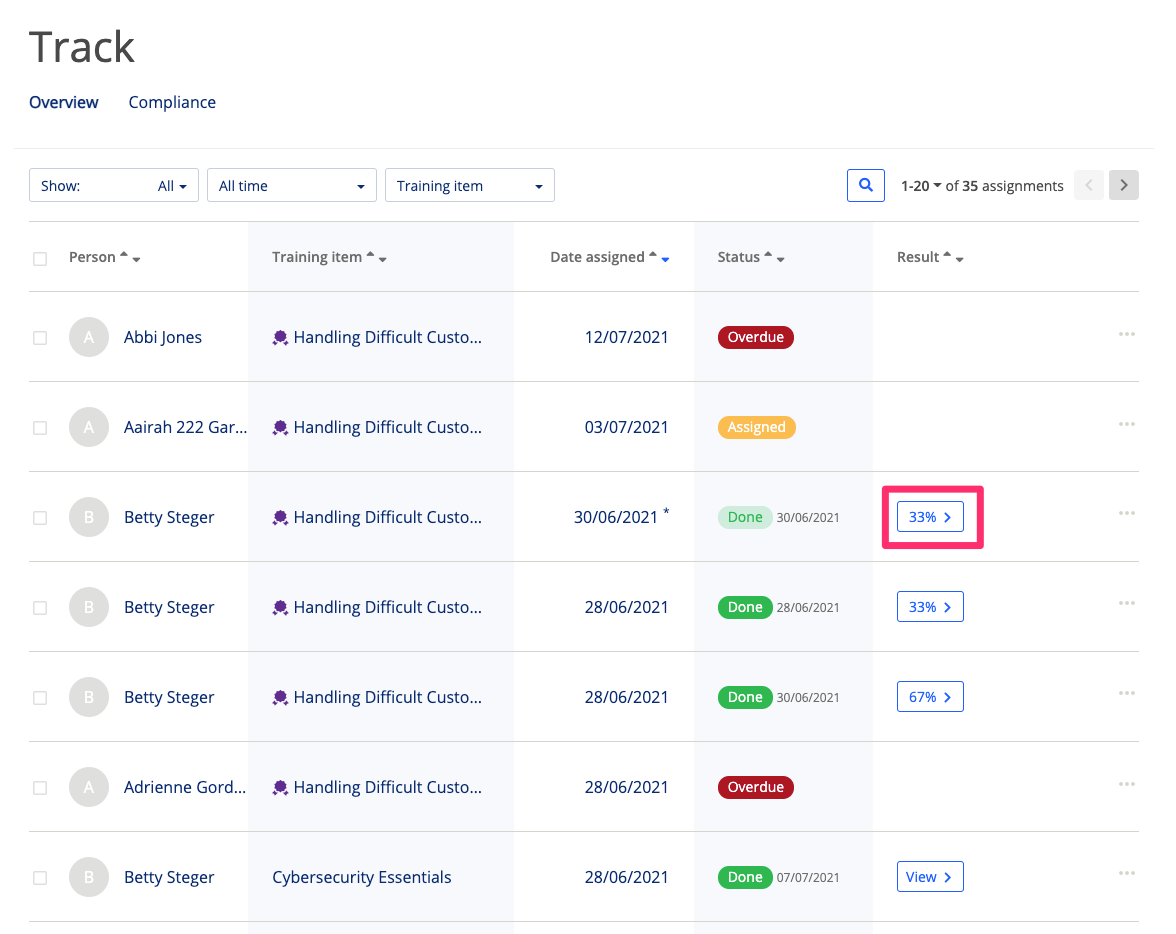Click the date 03/07/2021
Viewport: 1176px width, 934px height.
click(x=626, y=428)
